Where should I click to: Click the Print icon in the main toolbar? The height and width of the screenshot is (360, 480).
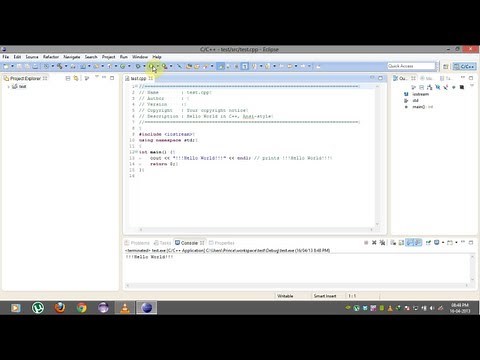click(35, 66)
